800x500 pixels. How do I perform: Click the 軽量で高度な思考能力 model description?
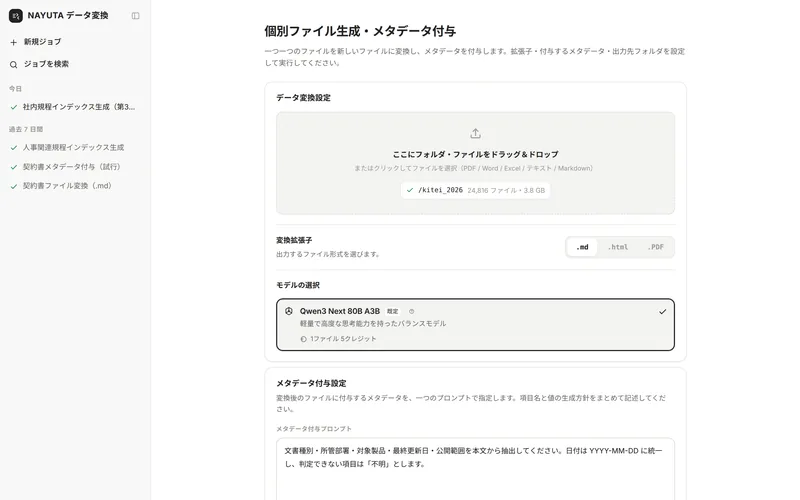point(372,323)
